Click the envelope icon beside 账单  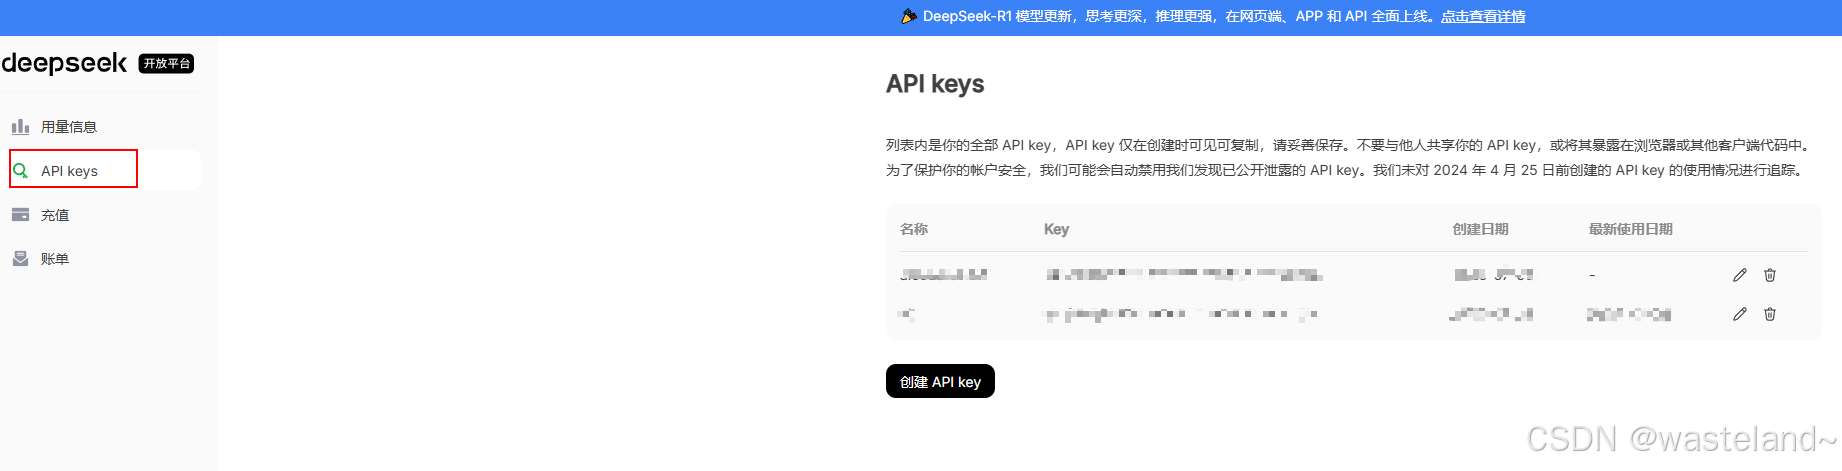point(20,258)
